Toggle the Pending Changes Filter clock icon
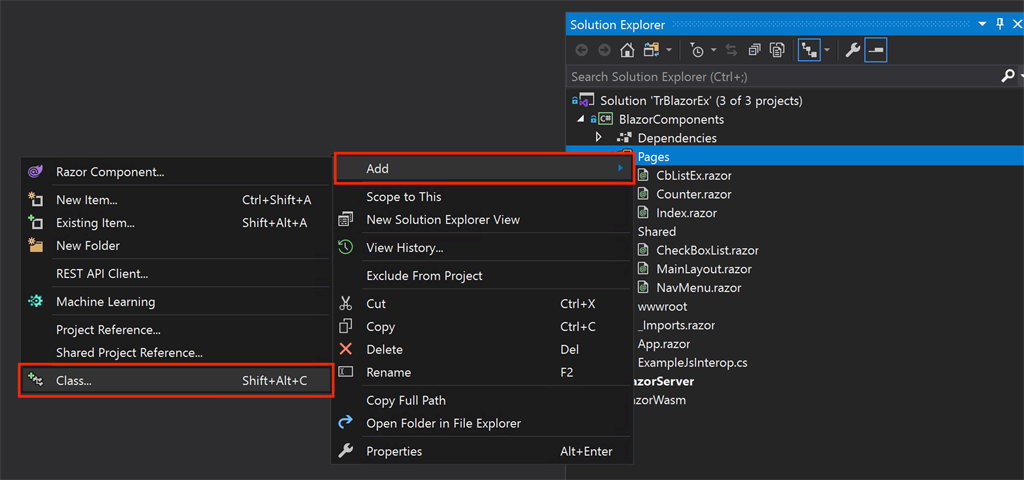The height and width of the screenshot is (480, 1024). click(x=697, y=50)
